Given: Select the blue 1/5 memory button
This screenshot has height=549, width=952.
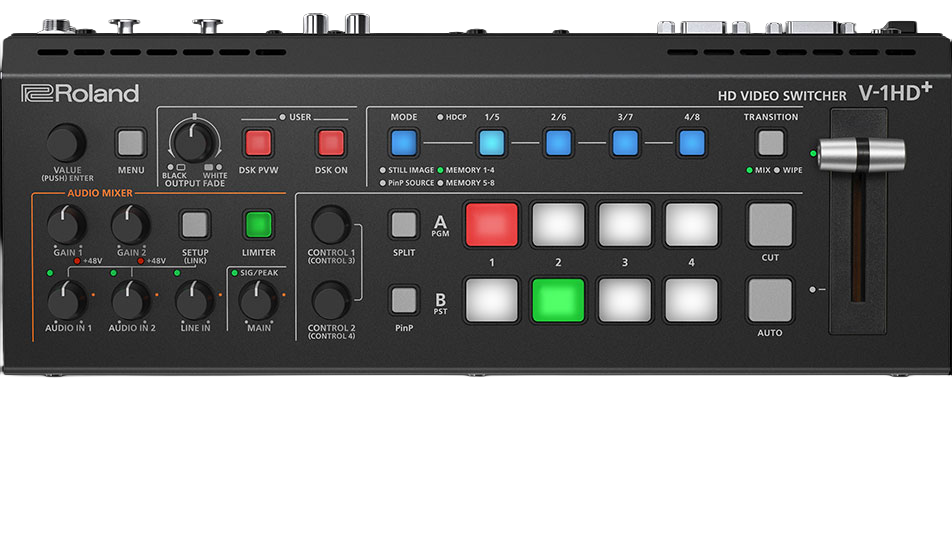Looking at the screenshot, I should (491, 143).
